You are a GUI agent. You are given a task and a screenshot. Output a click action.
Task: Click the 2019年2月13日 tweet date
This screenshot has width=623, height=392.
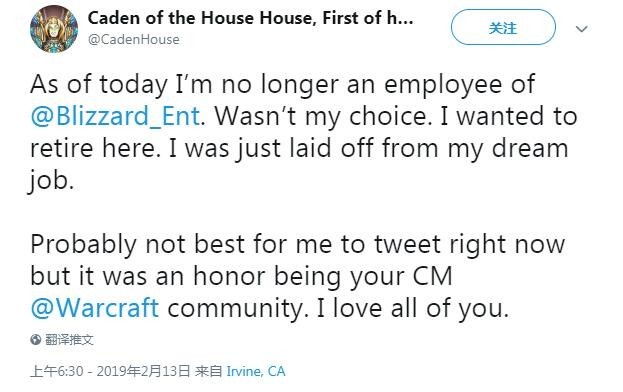click(x=143, y=371)
